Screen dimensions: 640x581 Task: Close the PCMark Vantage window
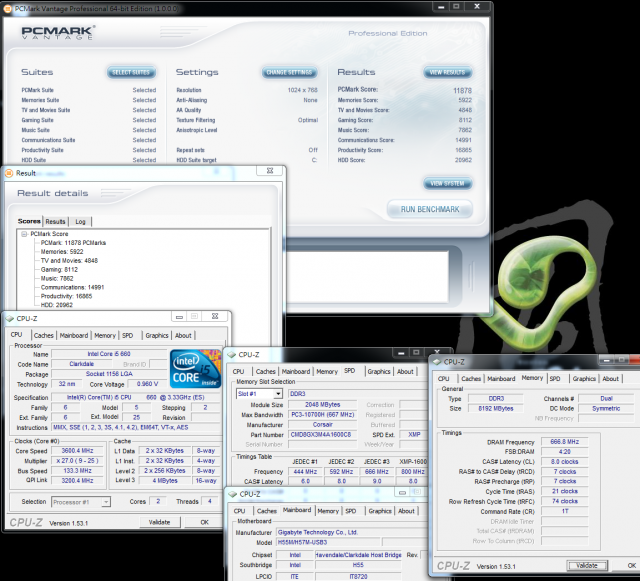pyautogui.click(x=477, y=7)
